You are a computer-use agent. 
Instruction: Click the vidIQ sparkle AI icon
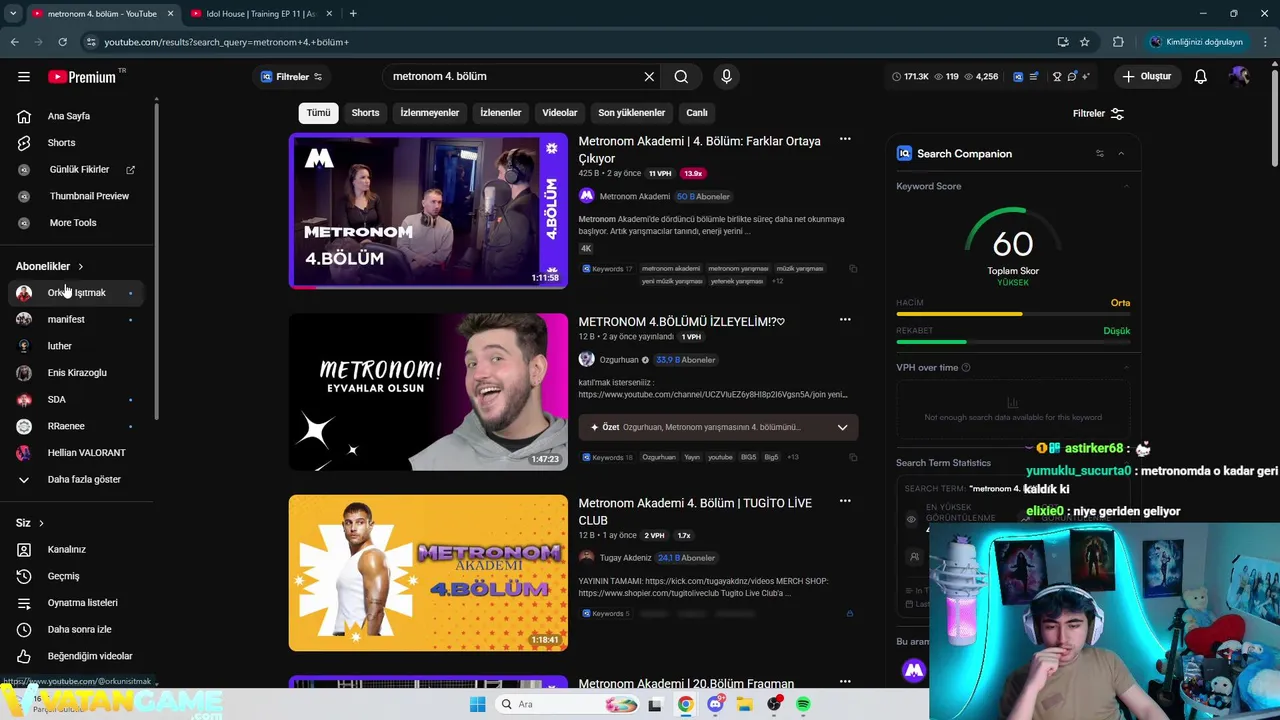[1086, 76]
